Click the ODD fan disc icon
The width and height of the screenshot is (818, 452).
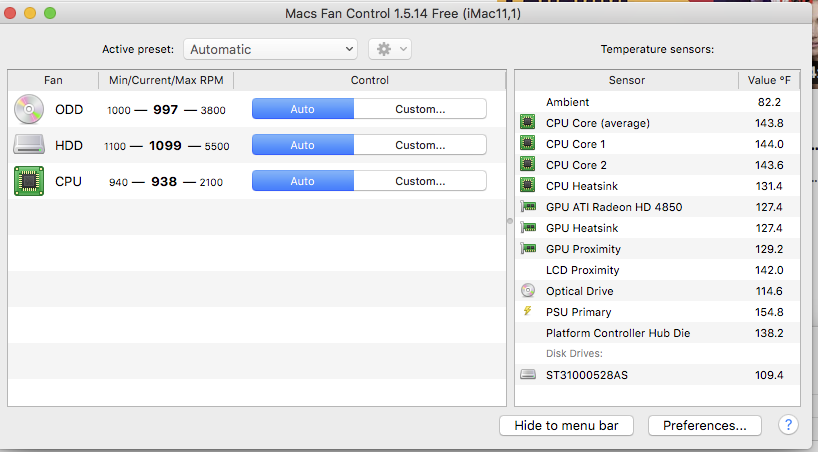tap(29, 109)
